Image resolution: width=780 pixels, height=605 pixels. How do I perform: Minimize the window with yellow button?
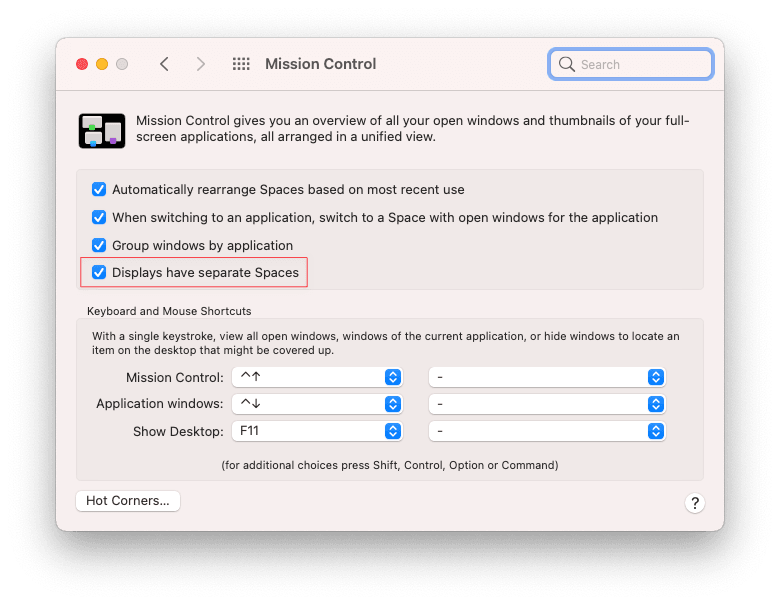(x=102, y=64)
